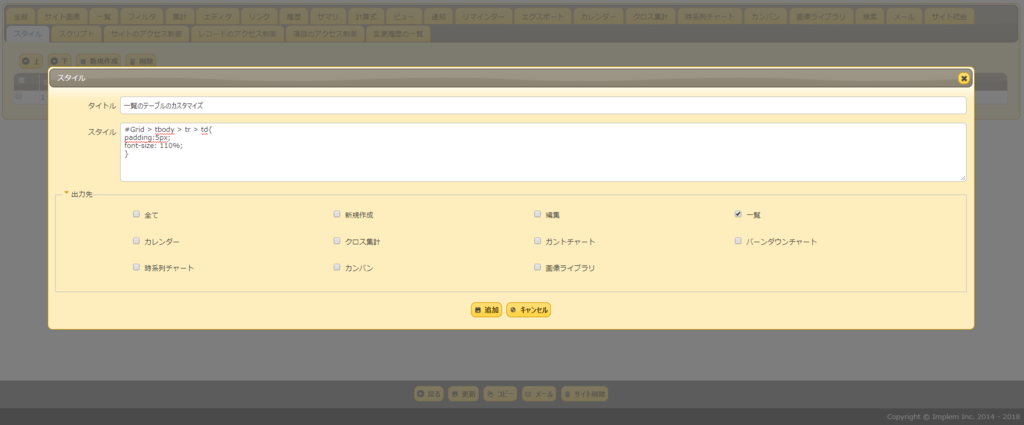Click the 更新 button in footer bar
The width and height of the screenshot is (1024, 425).
click(464, 394)
